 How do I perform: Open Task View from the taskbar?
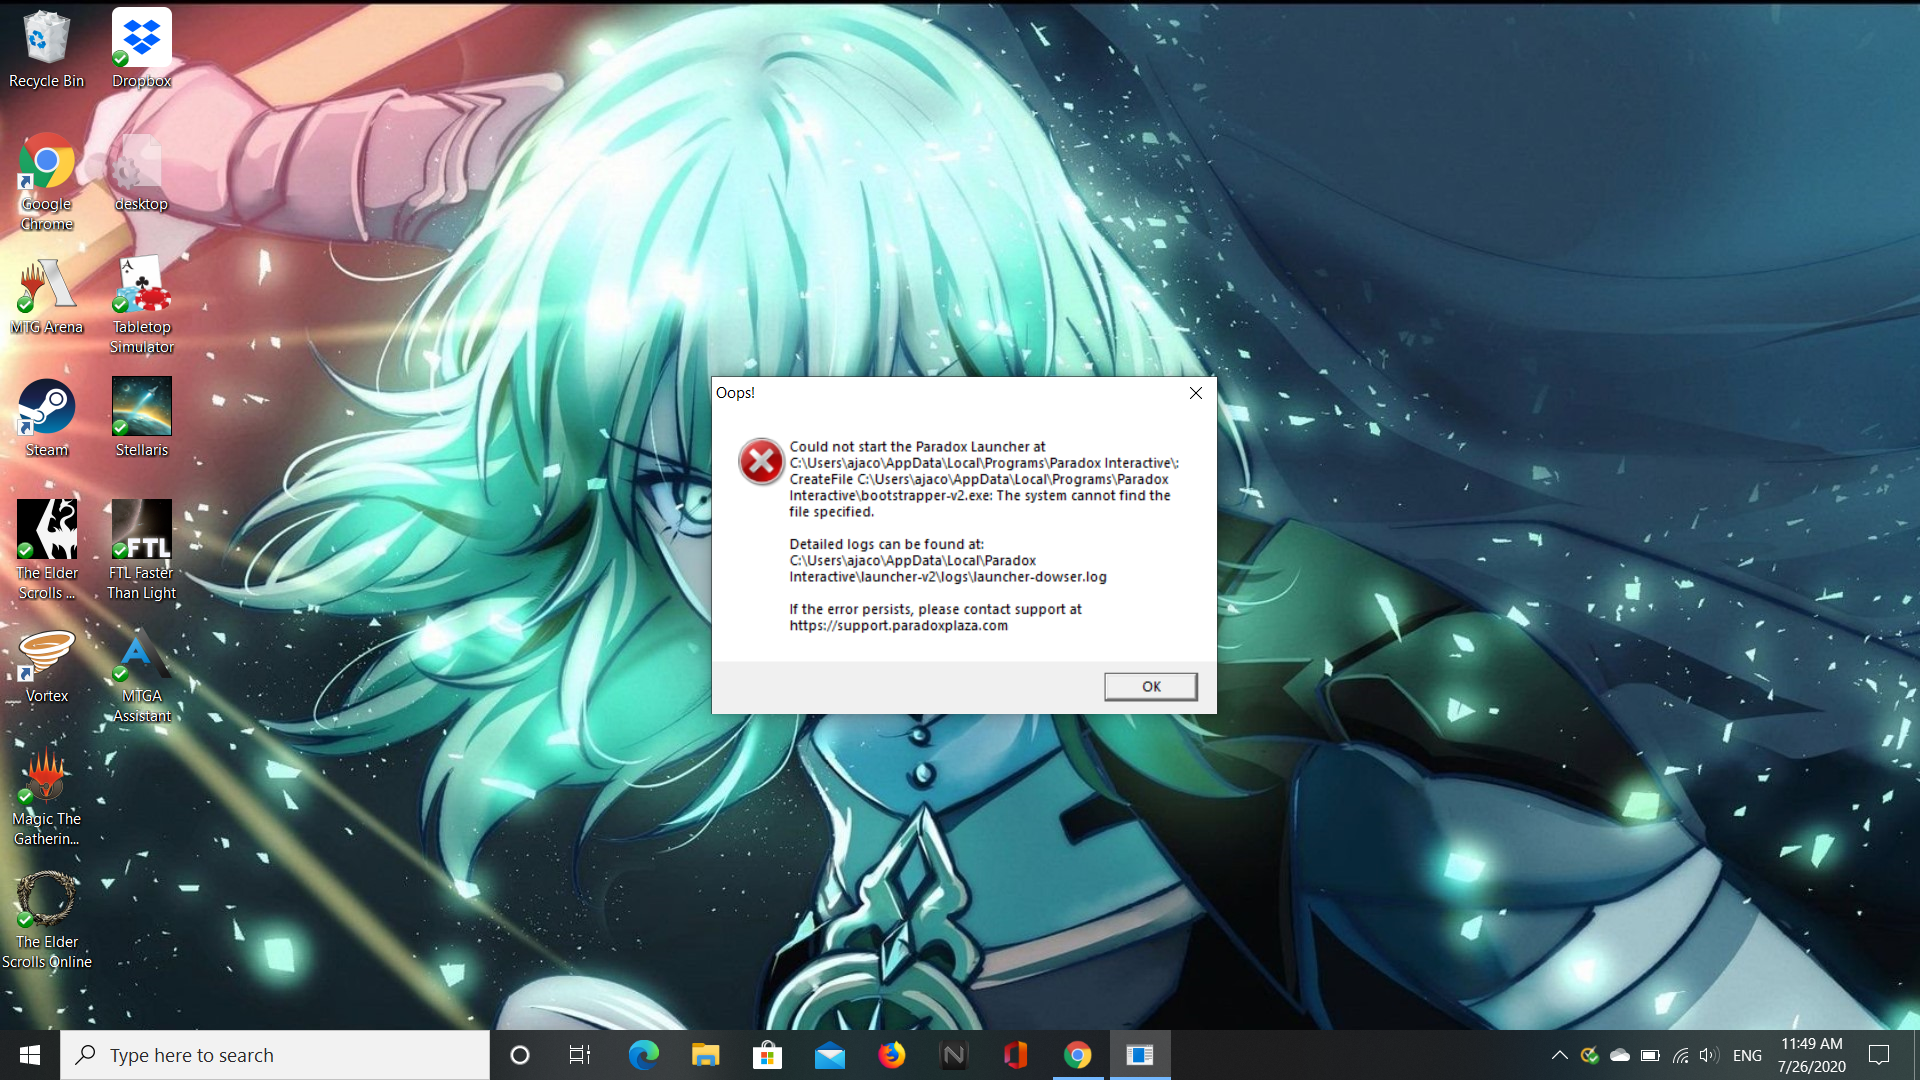pos(580,1055)
